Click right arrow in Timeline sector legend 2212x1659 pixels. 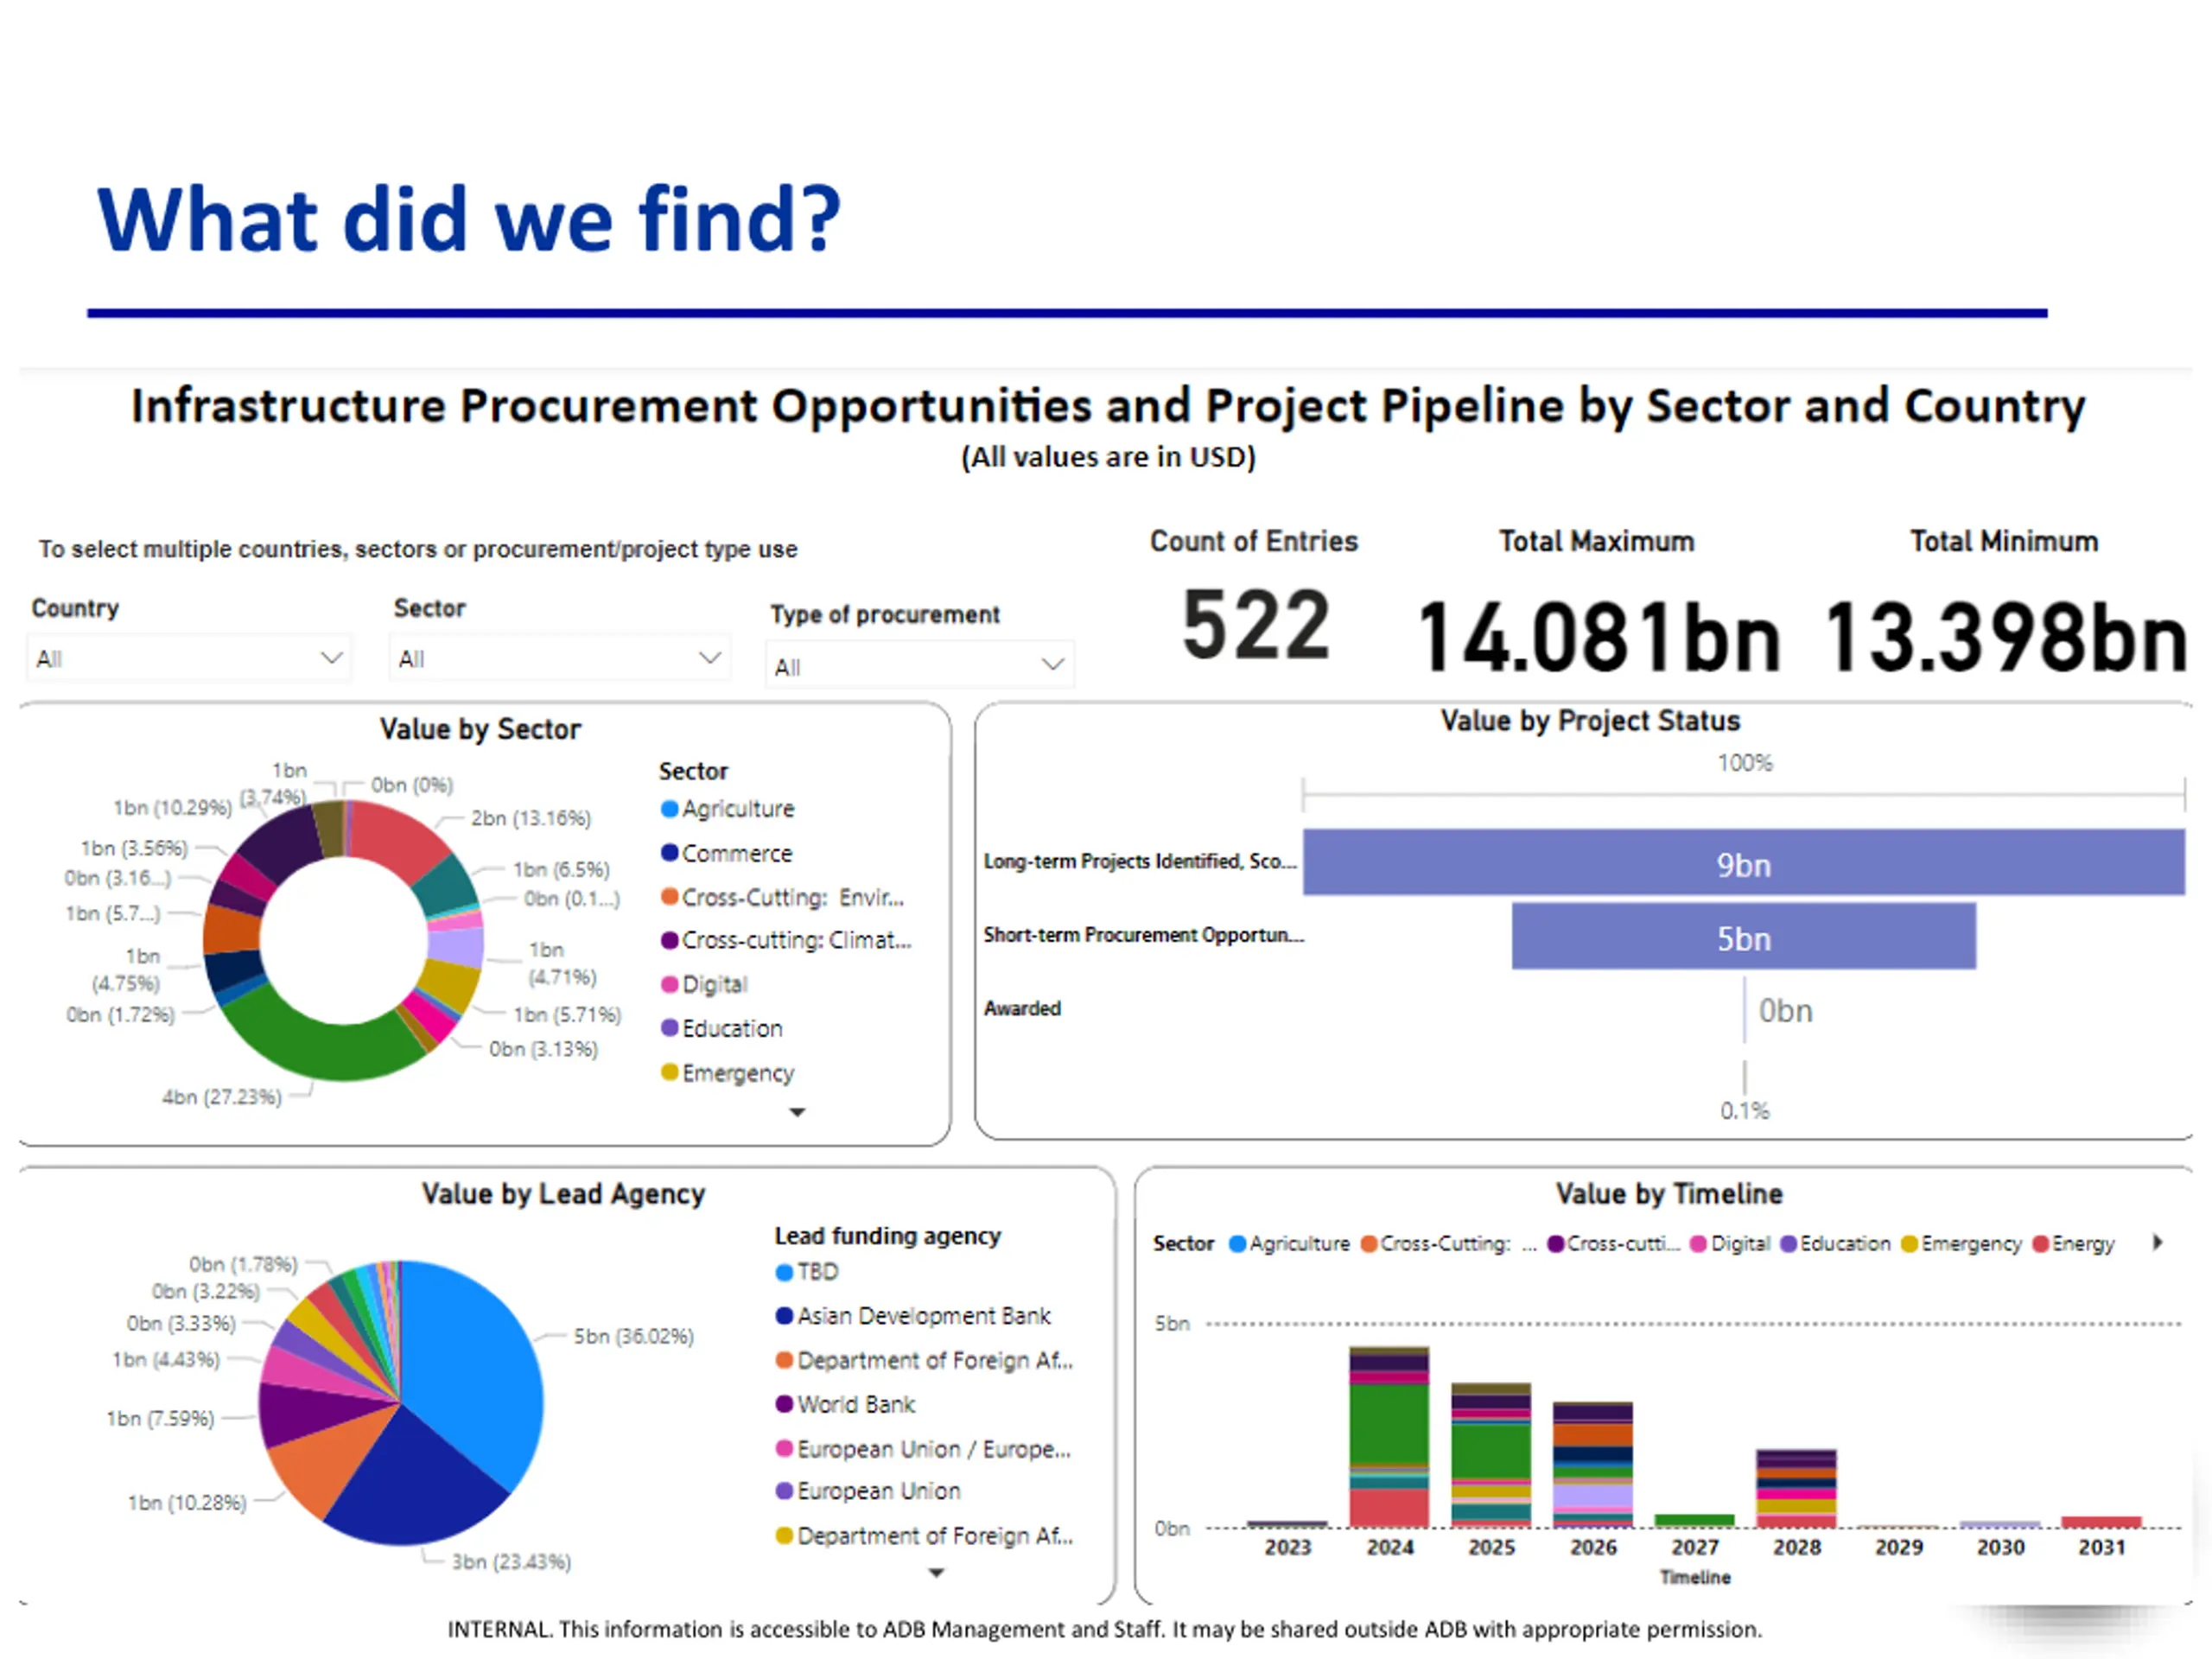coord(2158,1242)
